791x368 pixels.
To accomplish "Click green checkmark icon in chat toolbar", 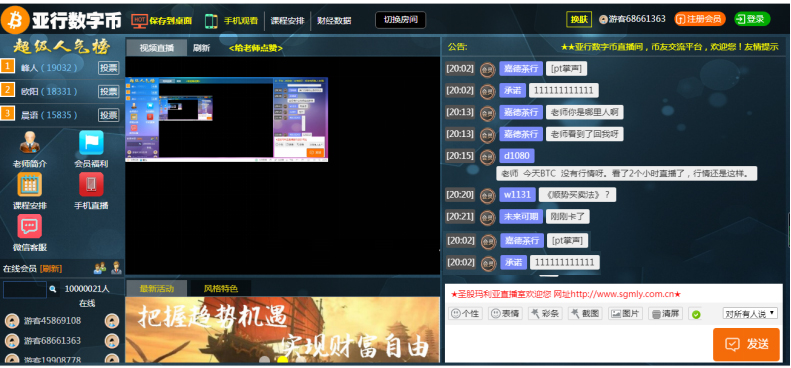I will [696, 314].
